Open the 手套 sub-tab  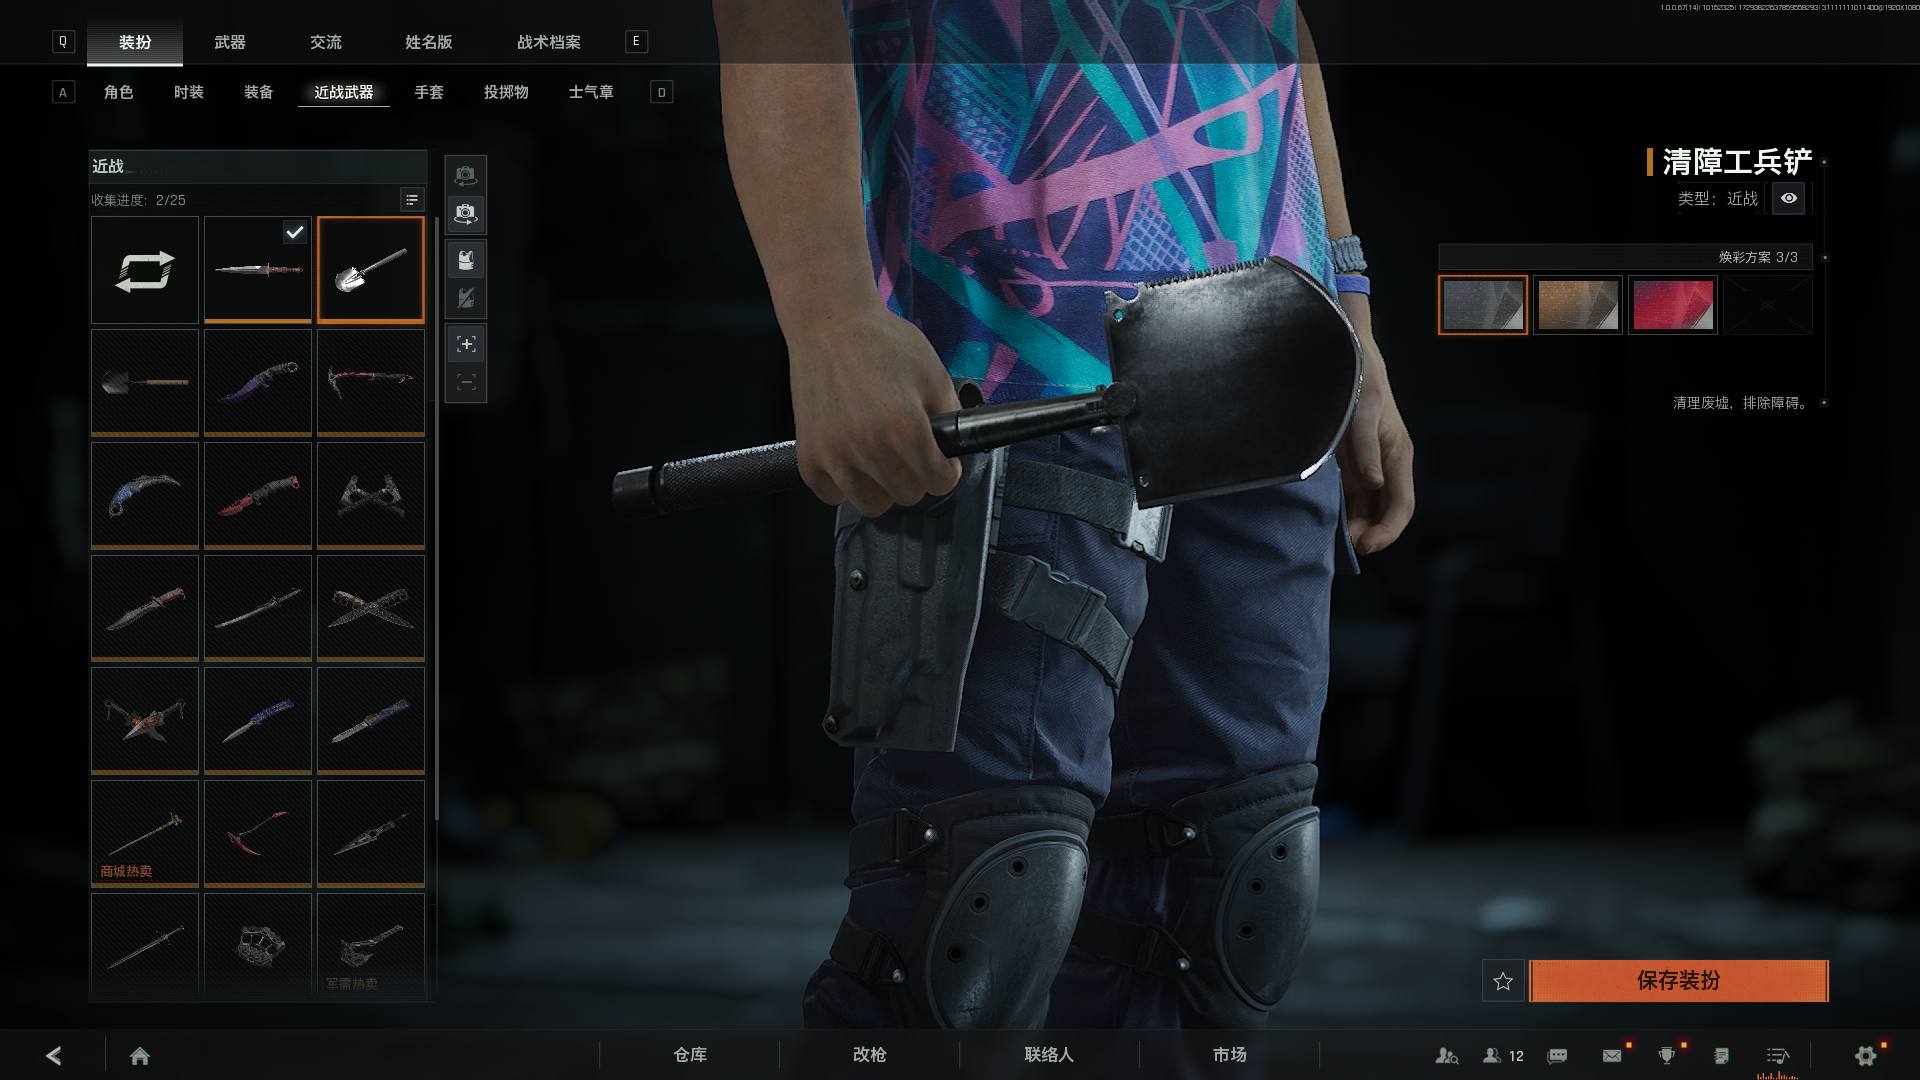pyautogui.click(x=429, y=92)
